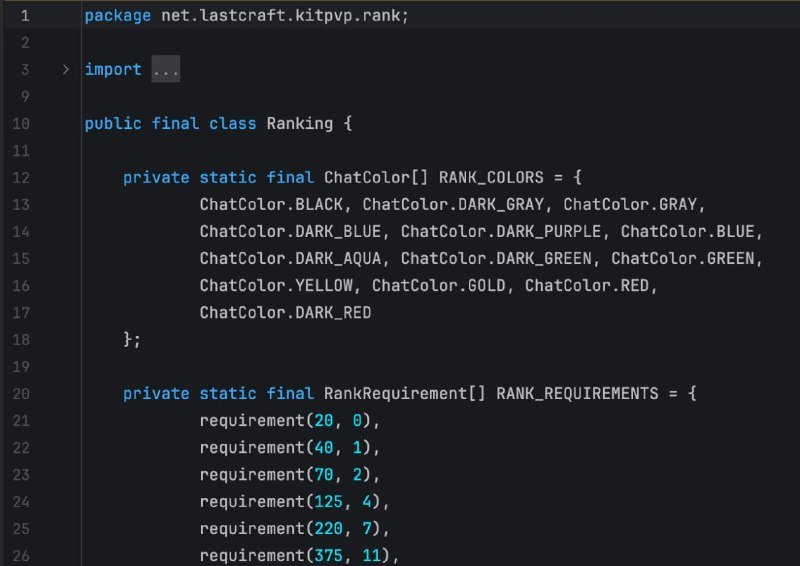This screenshot has width=800, height=566.
Task: Click the 'class' keyword on line 10
Action: [x=233, y=124]
